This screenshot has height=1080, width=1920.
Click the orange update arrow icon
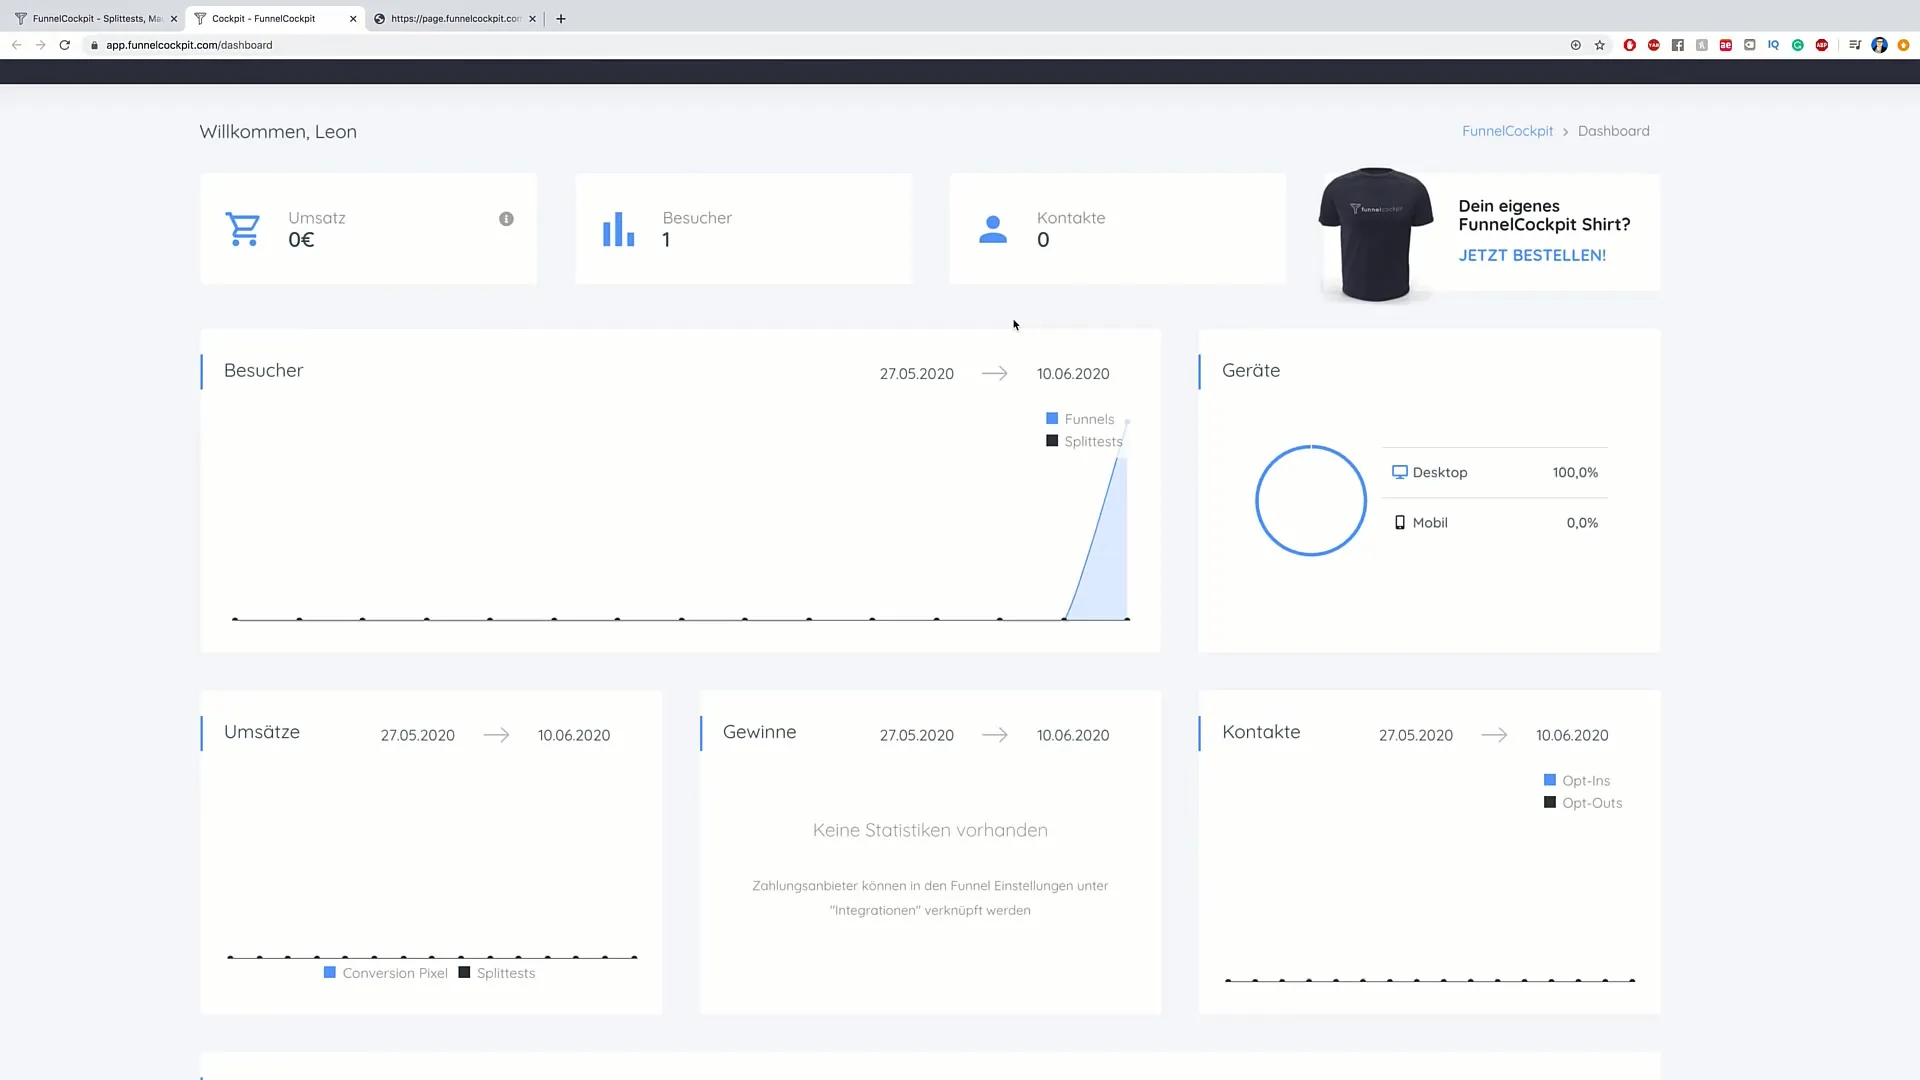pyautogui.click(x=1903, y=45)
